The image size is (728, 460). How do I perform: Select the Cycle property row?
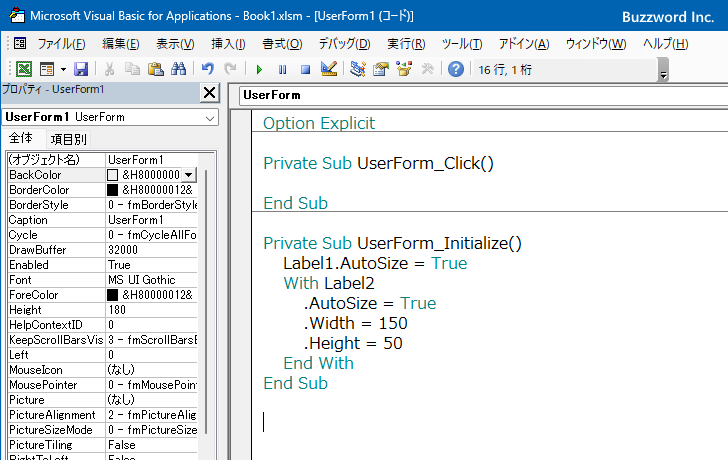(x=103, y=235)
